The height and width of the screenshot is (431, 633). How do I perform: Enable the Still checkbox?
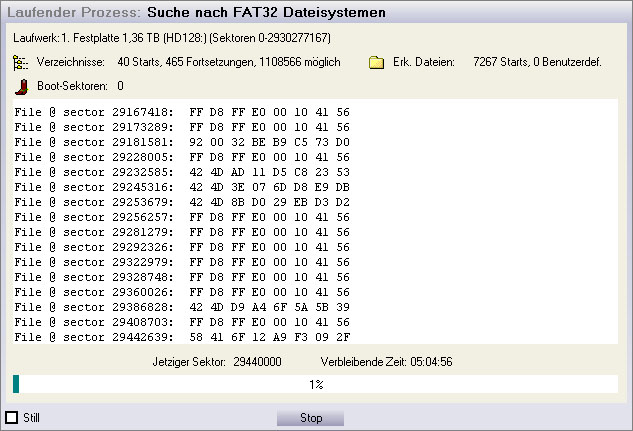click(12, 417)
